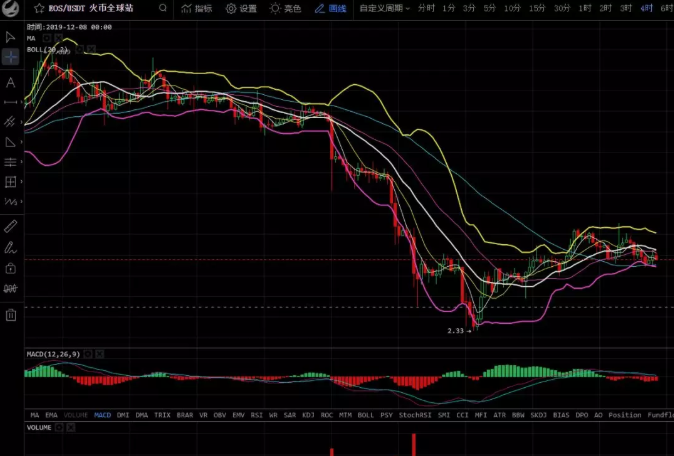This screenshot has height=456, width=674.
Task: Select the 4时 interval
Action: [x=646, y=8]
